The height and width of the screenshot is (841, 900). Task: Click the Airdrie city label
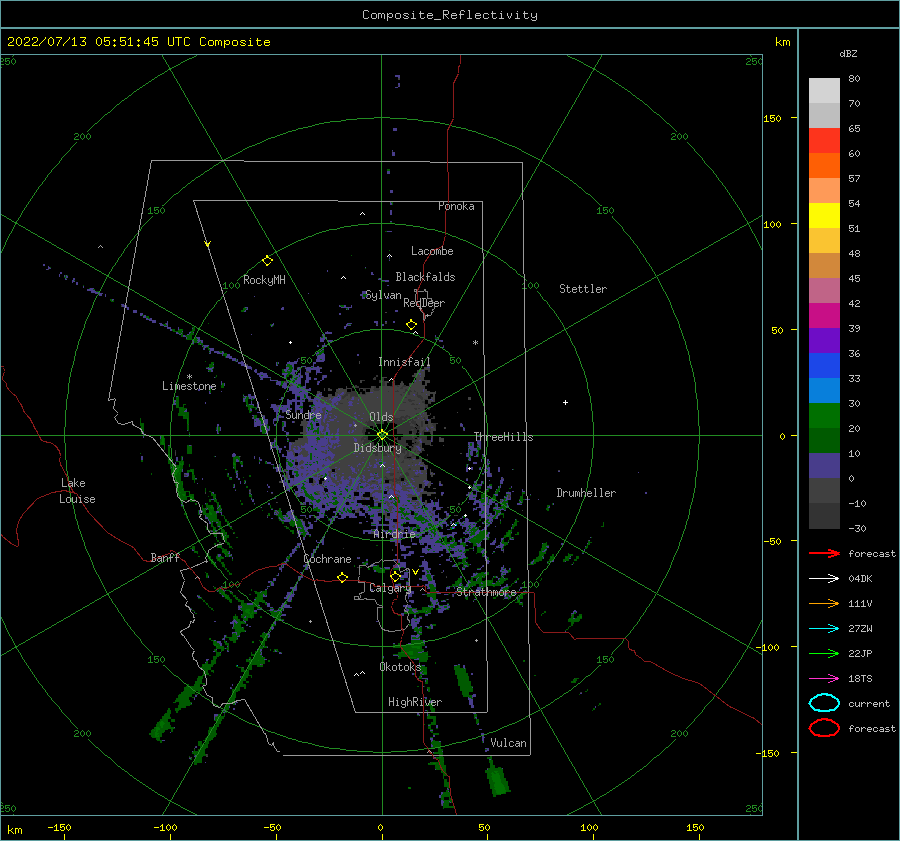click(x=394, y=534)
